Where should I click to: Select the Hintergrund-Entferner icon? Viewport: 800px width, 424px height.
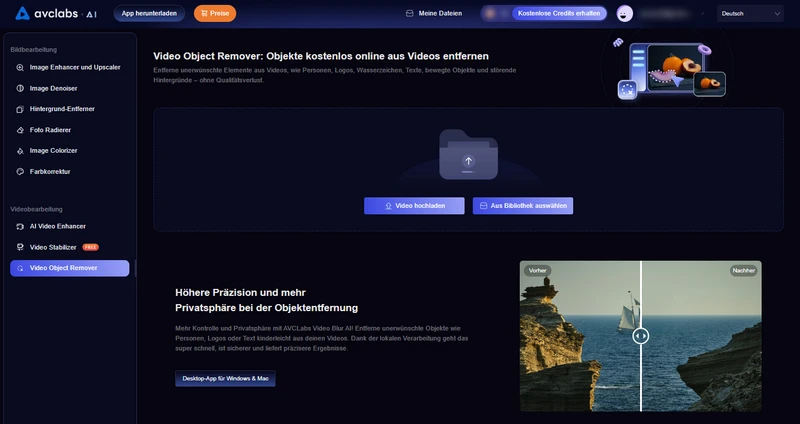[20, 109]
